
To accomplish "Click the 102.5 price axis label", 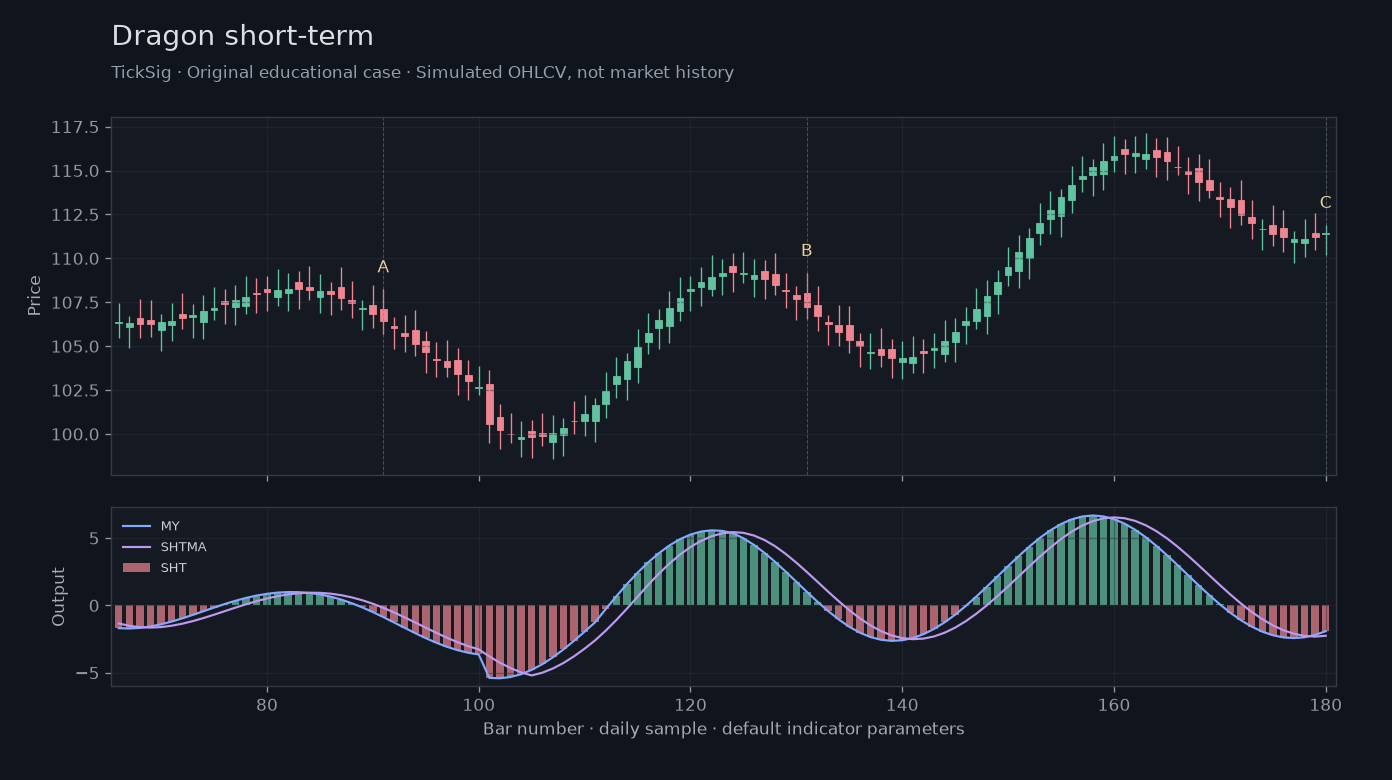I will pos(75,391).
